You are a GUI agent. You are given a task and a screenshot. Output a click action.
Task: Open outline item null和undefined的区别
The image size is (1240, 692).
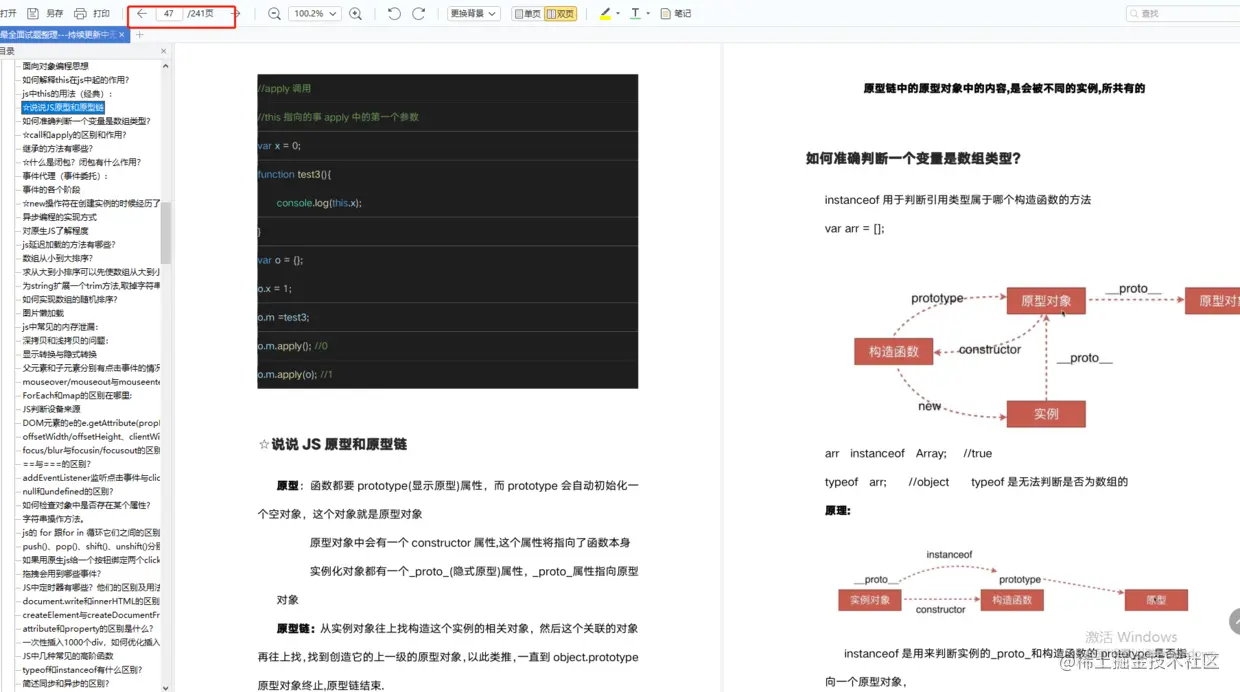pyautogui.click(x=67, y=492)
